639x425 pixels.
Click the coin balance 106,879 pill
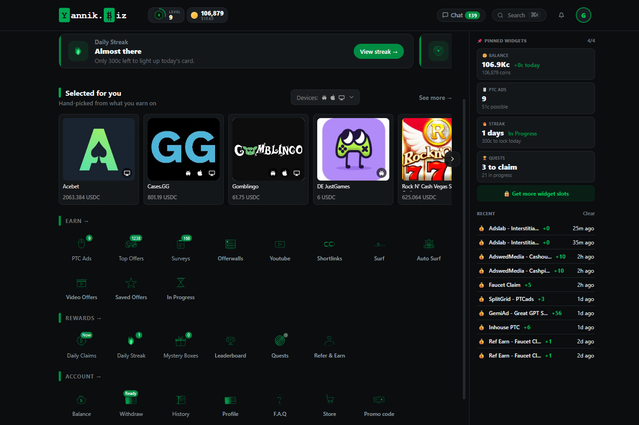207,15
